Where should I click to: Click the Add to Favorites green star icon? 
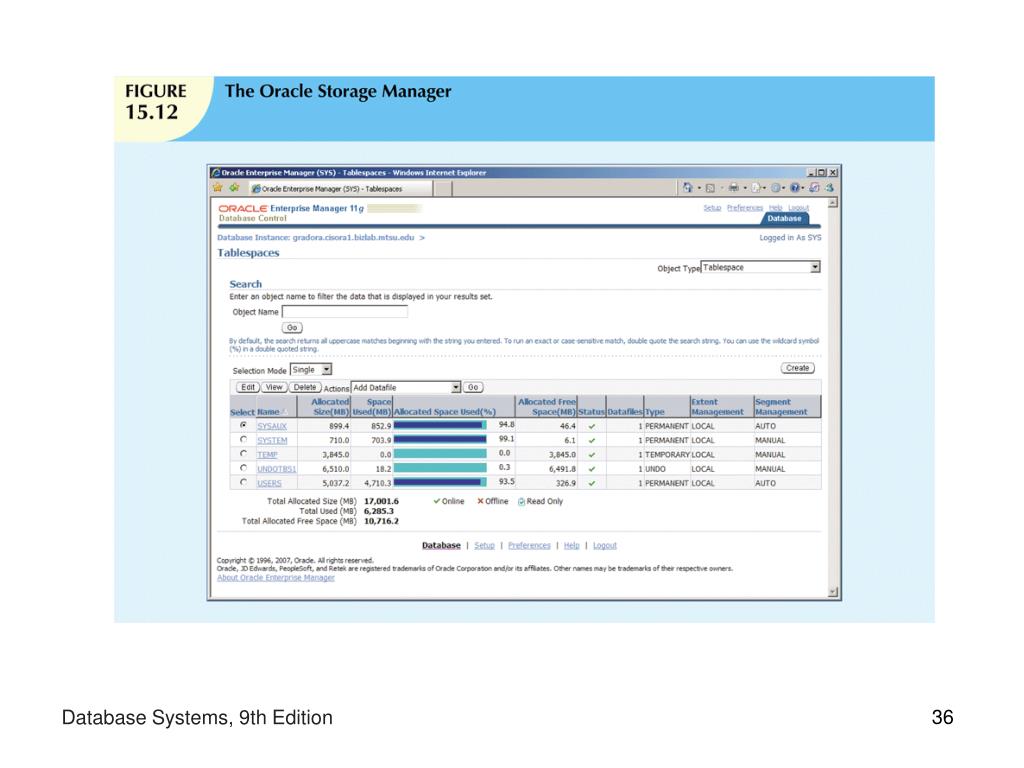(234, 188)
